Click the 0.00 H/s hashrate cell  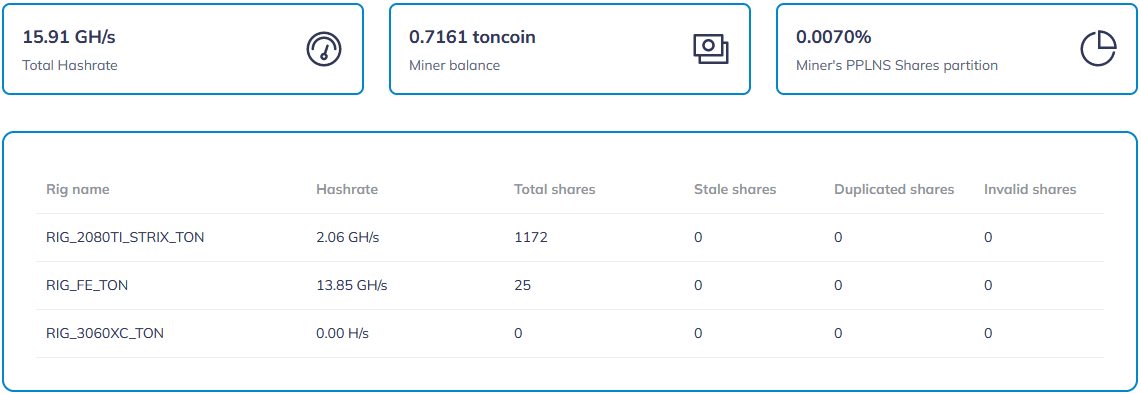[343, 334]
